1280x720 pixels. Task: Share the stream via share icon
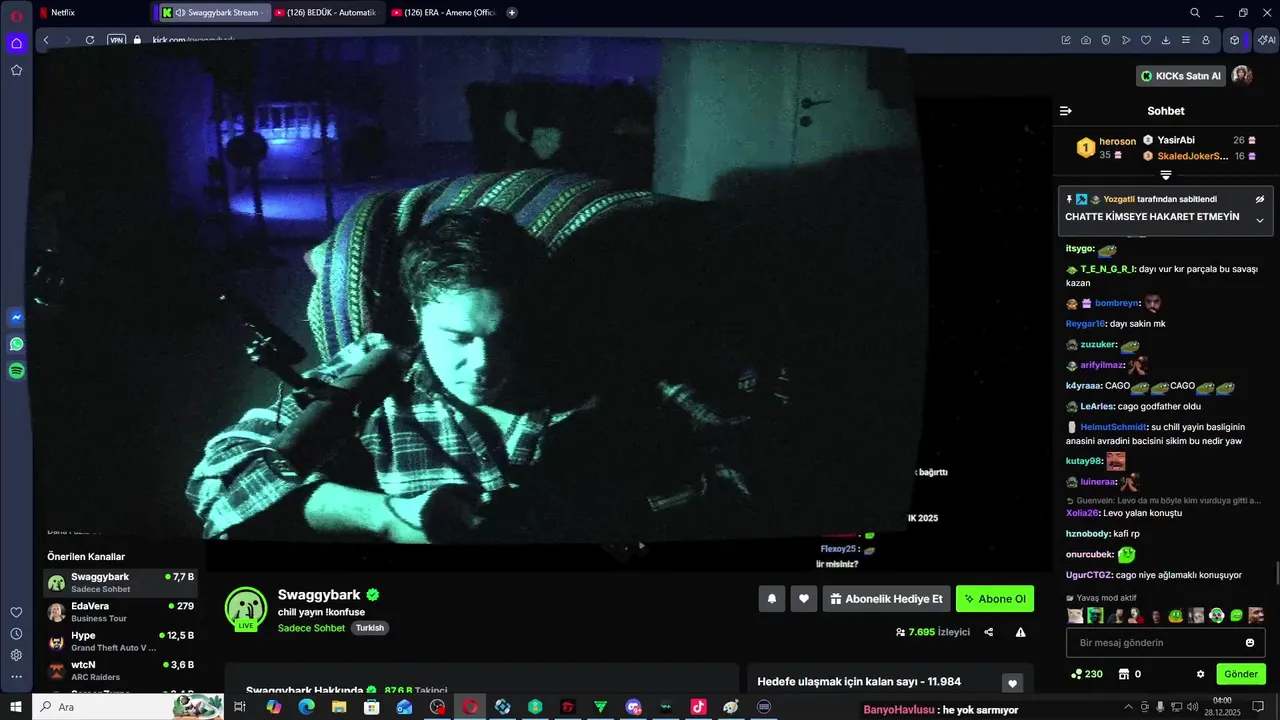[989, 632]
